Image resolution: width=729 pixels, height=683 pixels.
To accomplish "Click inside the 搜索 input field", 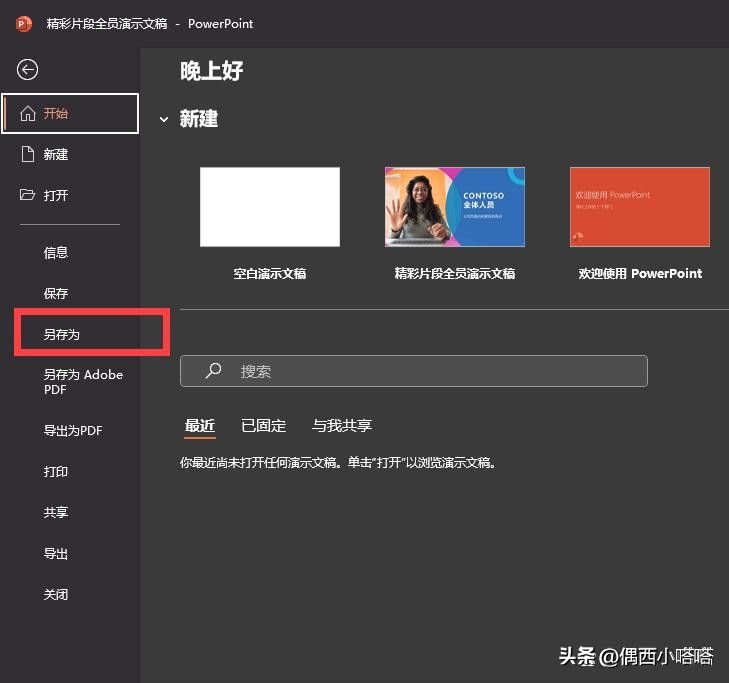I will [x=414, y=371].
